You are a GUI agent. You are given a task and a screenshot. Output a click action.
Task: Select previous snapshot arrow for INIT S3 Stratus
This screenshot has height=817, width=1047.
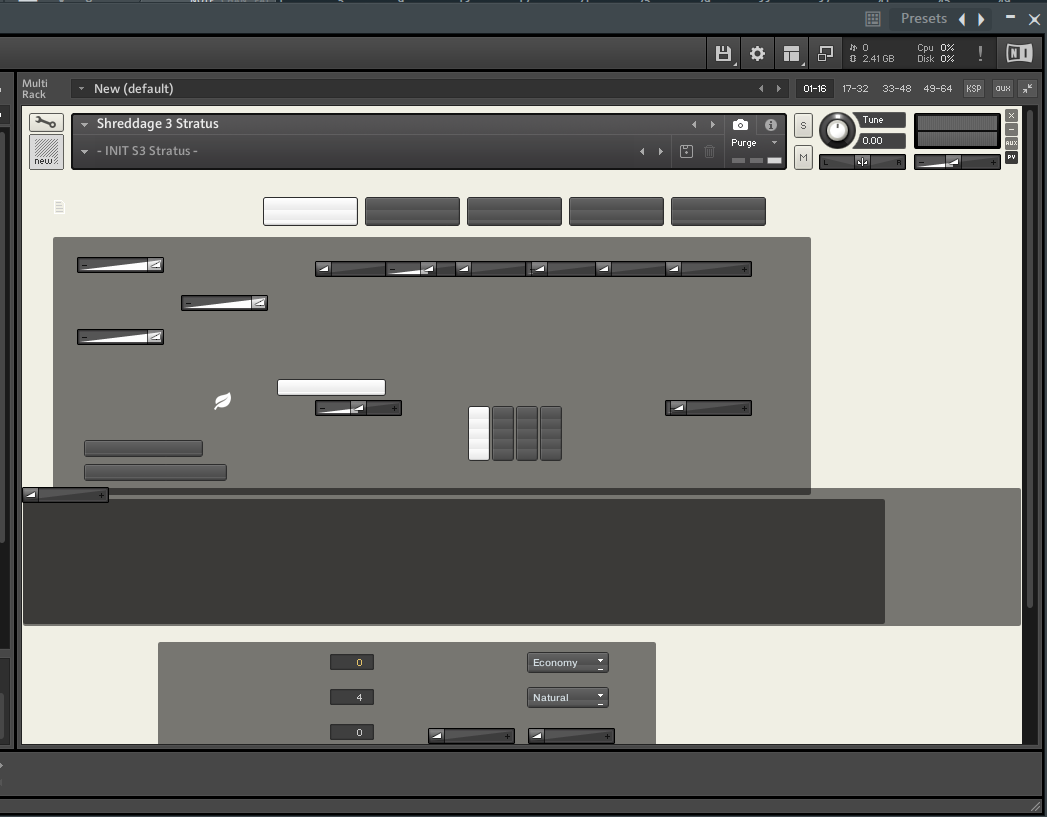coord(642,152)
